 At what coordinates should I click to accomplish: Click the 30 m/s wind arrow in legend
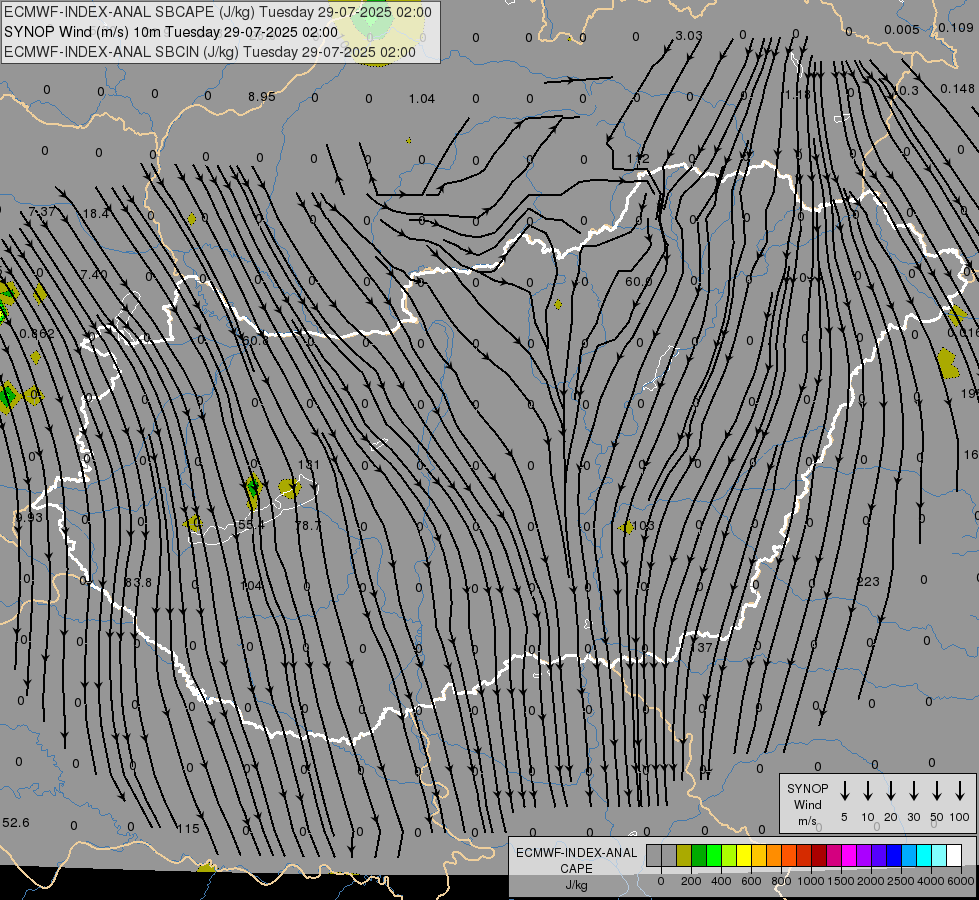pos(913,791)
